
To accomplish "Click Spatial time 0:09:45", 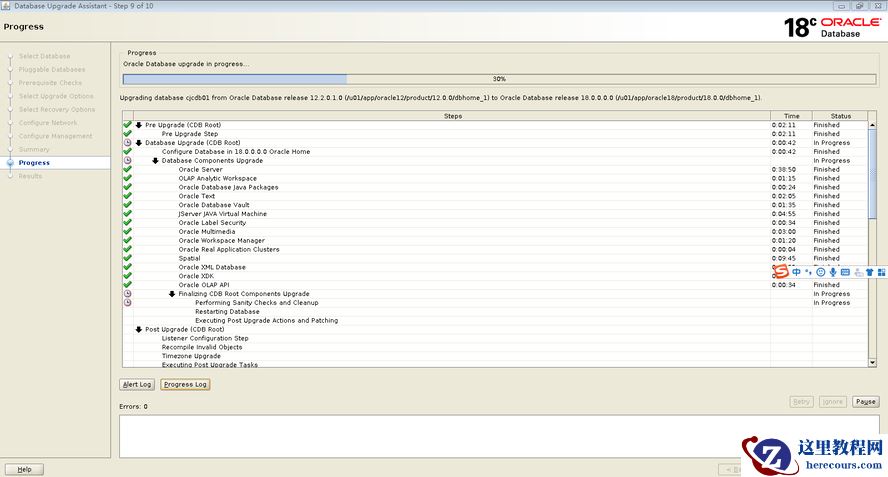I will tap(783, 258).
